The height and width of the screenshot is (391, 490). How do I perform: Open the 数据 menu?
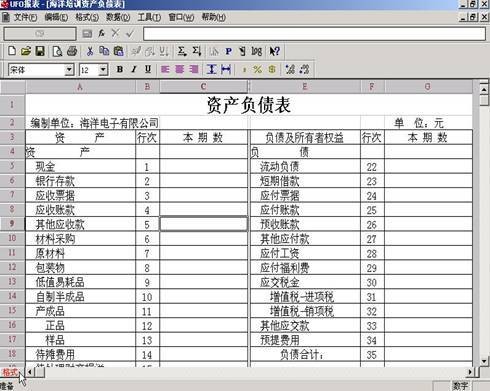click(x=118, y=17)
